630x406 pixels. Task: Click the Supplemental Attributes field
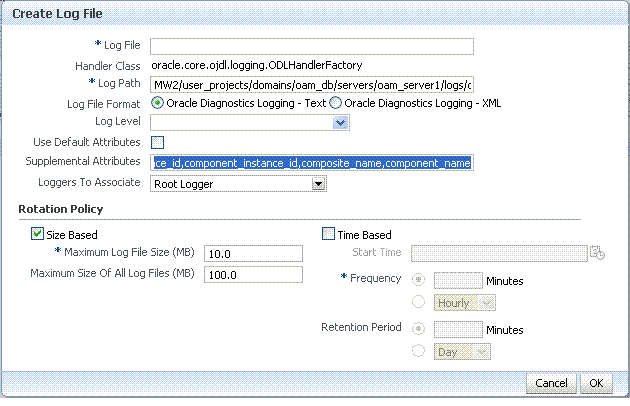click(312, 163)
